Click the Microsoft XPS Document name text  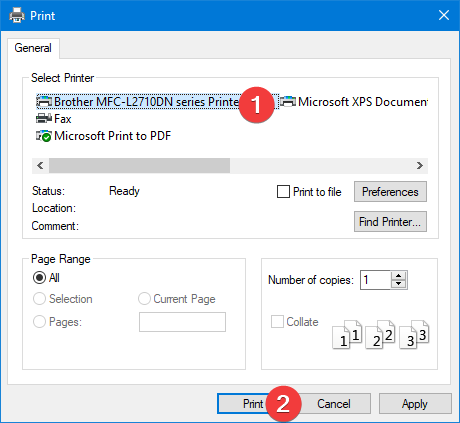363,102
